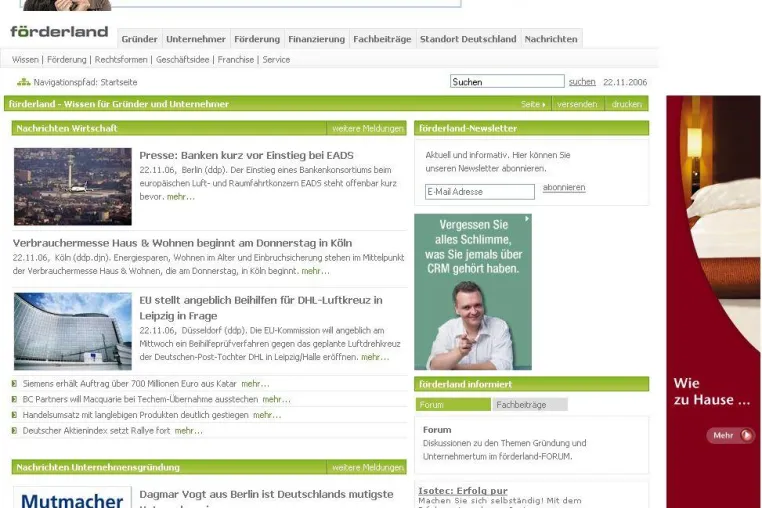The height and width of the screenshot is (508, 762).
Task: Open weitere Meldungen for Nachrichten Wirtschaft
Action: [368, 128]
